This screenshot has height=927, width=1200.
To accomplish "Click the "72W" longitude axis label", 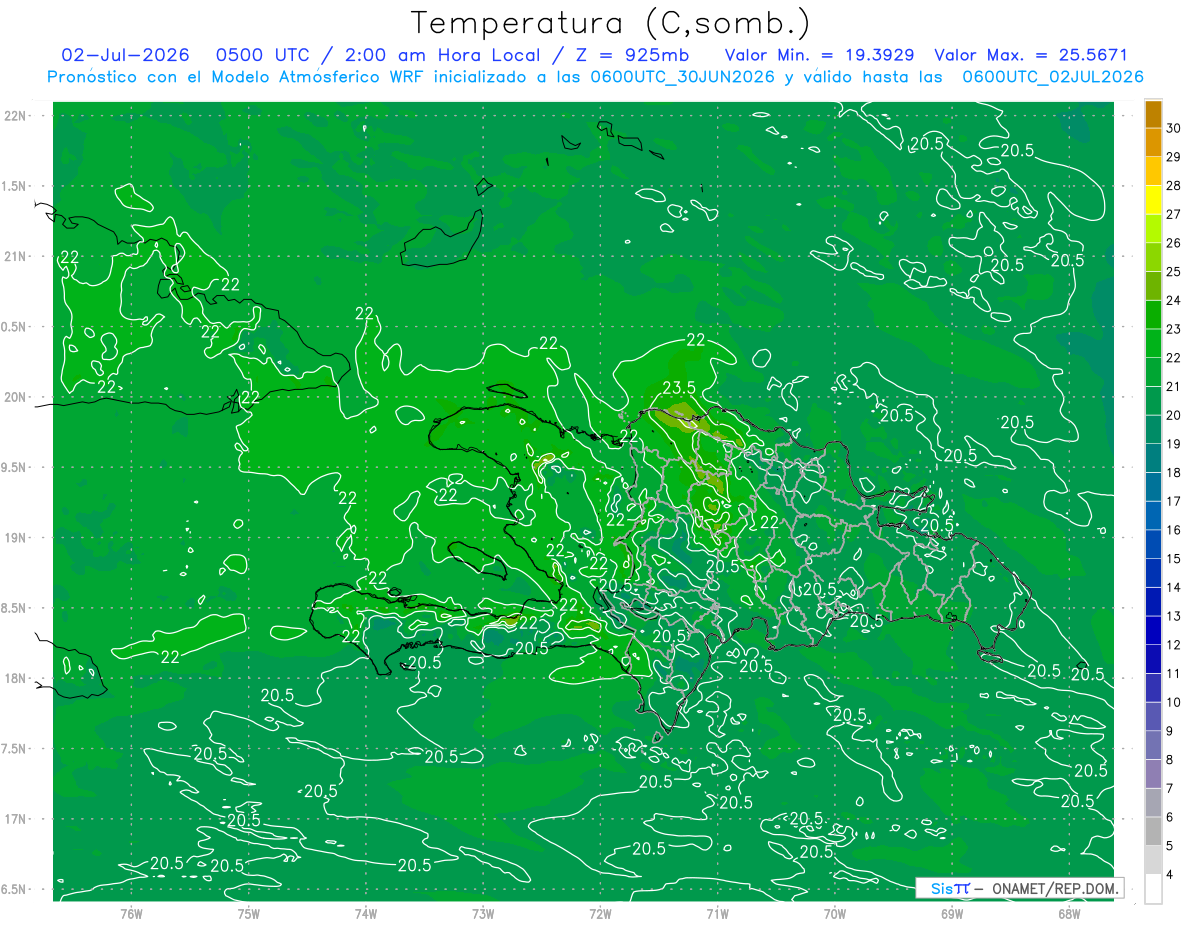I will 600,914.
